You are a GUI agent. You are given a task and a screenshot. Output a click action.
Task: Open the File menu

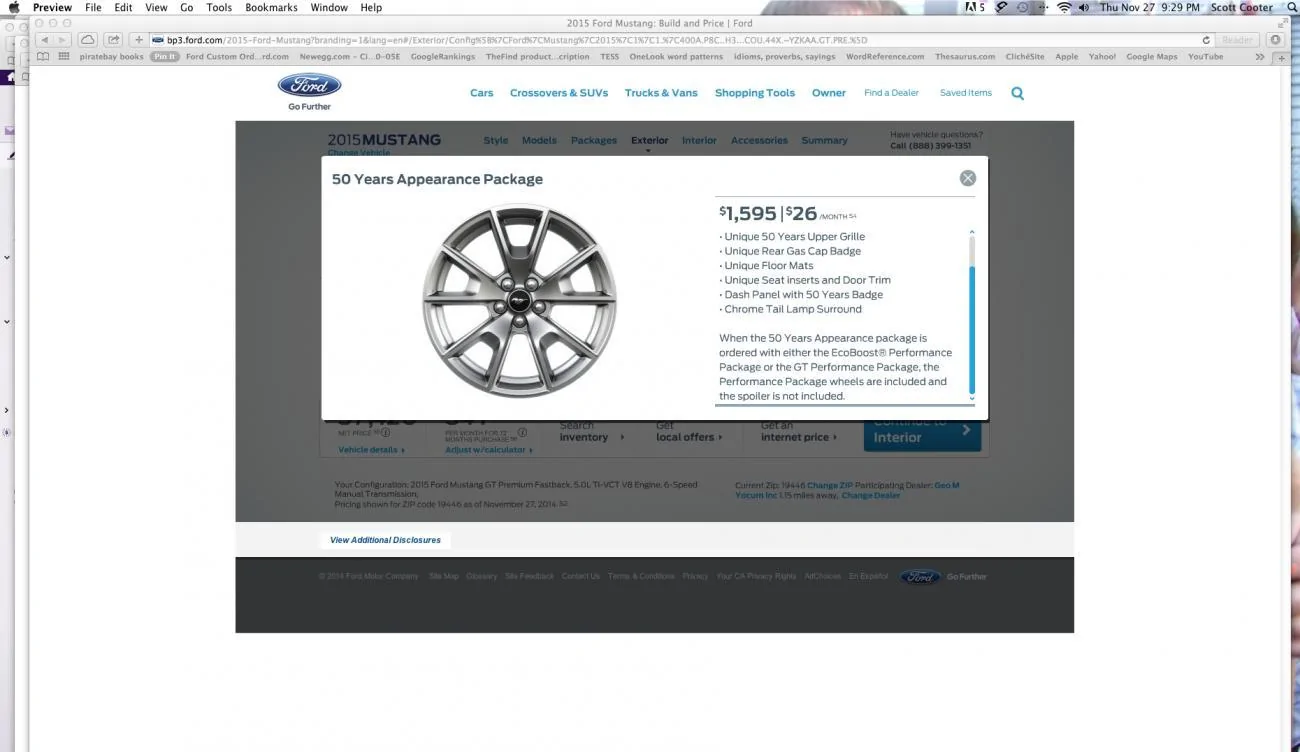point(93,7)
